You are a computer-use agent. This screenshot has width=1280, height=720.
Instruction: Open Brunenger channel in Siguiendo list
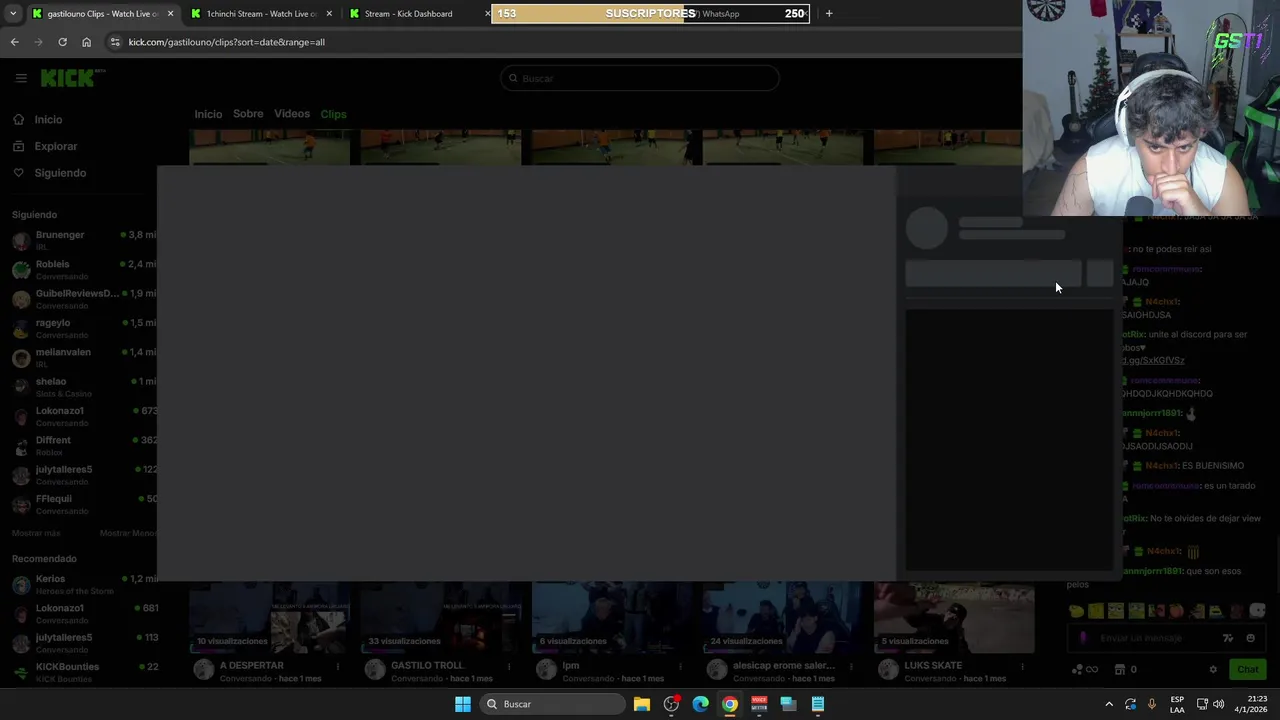pos(83,240)
